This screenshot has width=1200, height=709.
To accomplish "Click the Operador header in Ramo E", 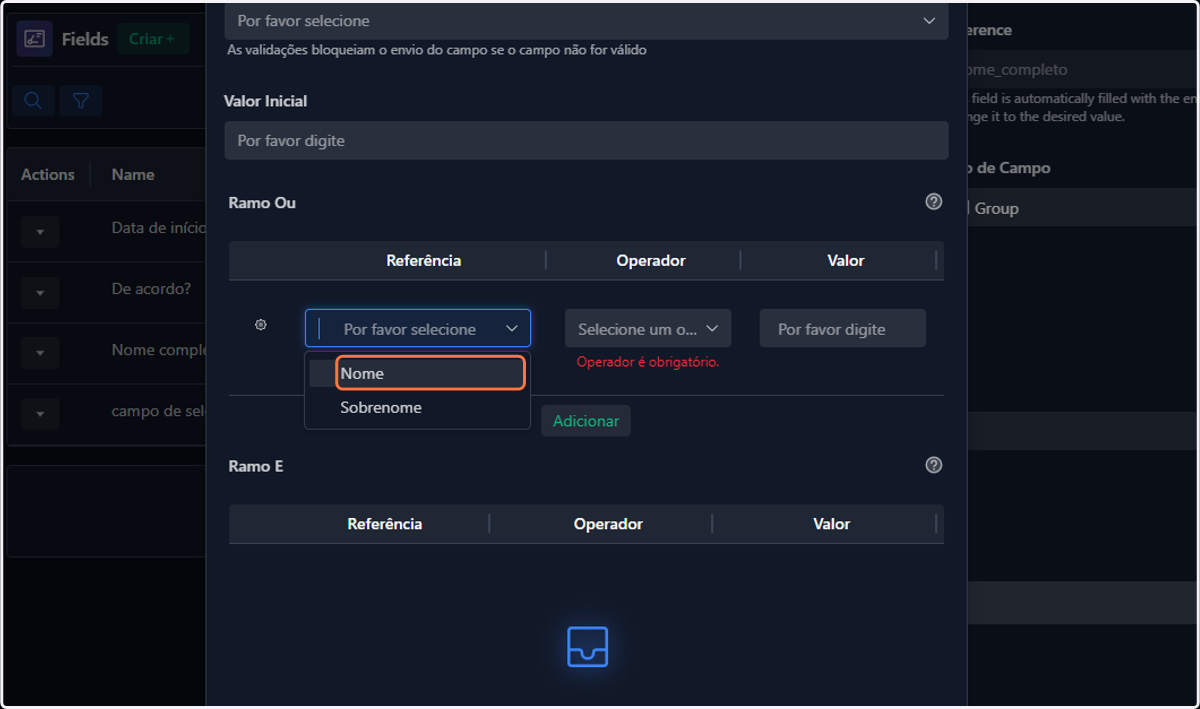I will [608, 523].
